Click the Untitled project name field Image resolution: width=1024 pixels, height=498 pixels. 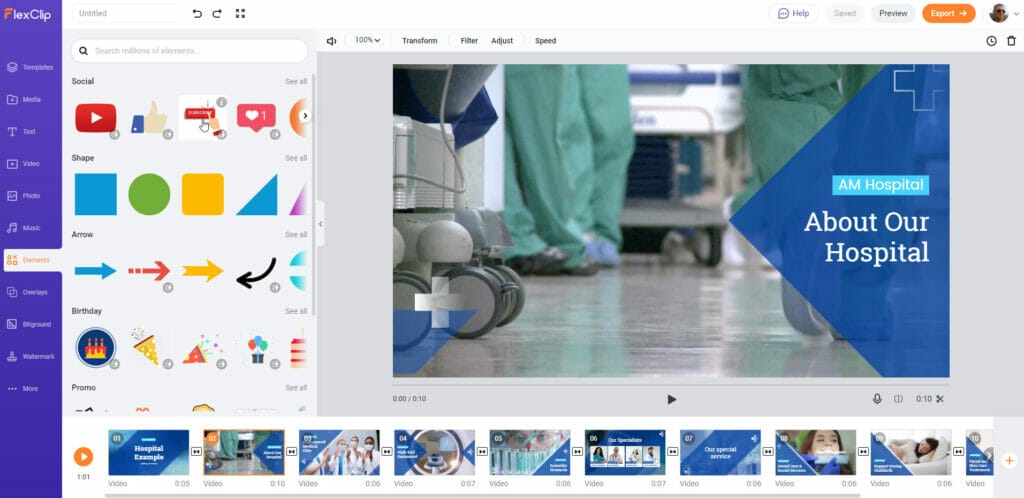click(x=127, y=13)
